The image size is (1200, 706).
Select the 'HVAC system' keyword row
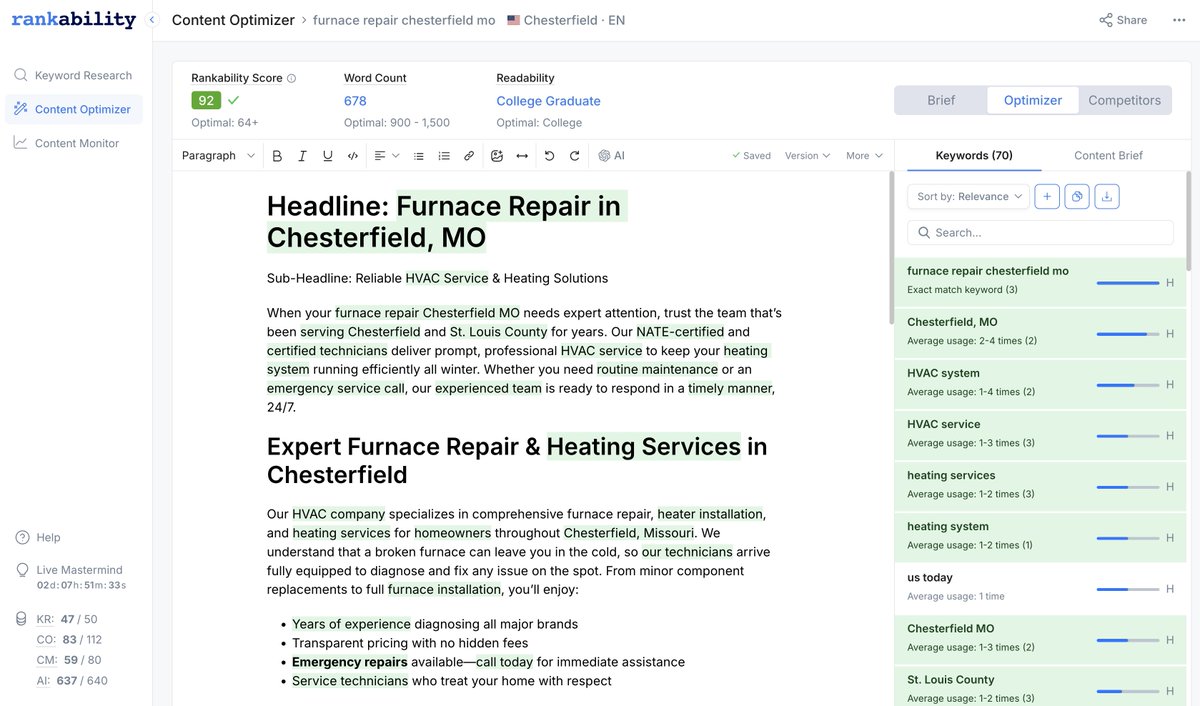1040,382
